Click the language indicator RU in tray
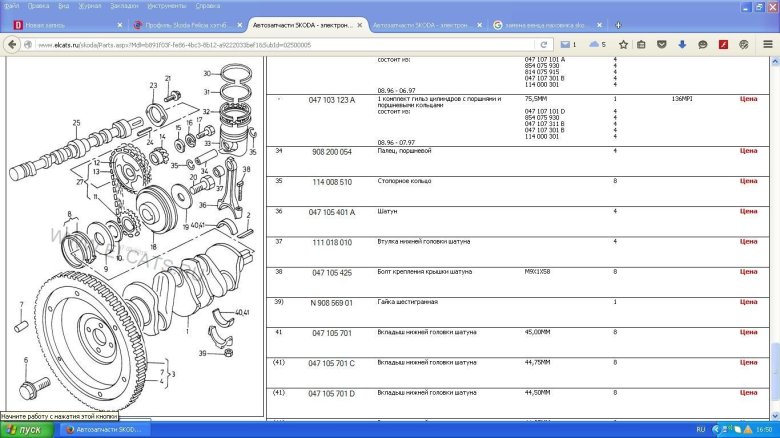Screen dimensions: 780x438 pos(701,429)
